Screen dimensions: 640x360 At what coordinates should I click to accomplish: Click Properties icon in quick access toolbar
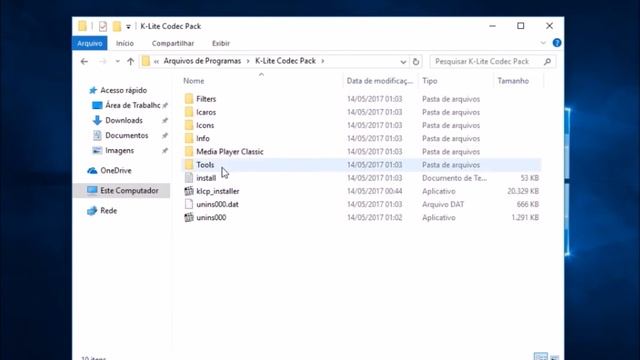pos(103,26)
